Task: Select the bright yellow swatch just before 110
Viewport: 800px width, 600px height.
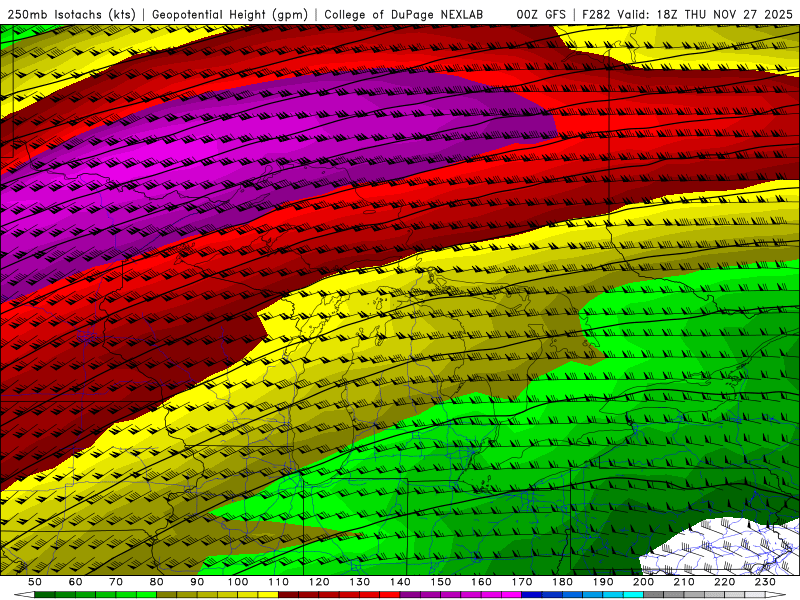Action: (x=268, y=595)
